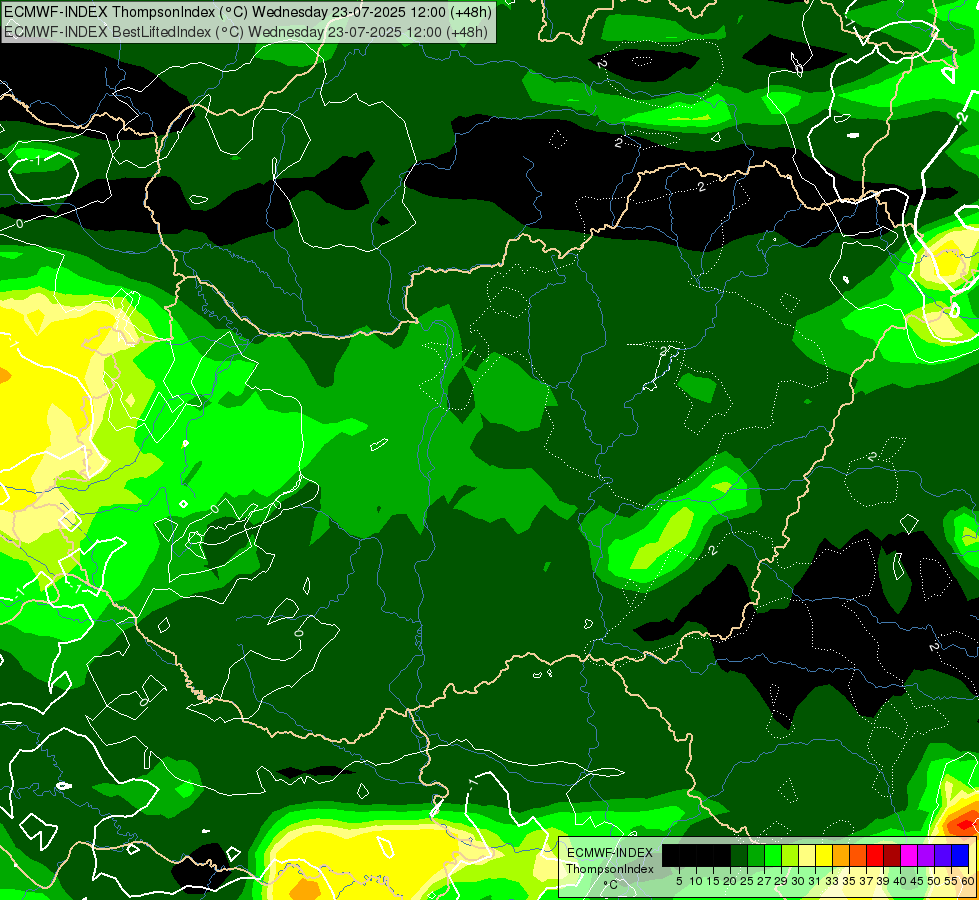Click the legend scale value 5

[x=679, y=881]
